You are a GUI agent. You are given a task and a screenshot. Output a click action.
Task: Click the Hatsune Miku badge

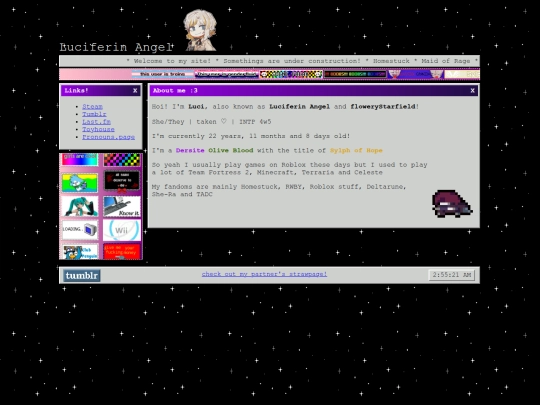point(80,206)
